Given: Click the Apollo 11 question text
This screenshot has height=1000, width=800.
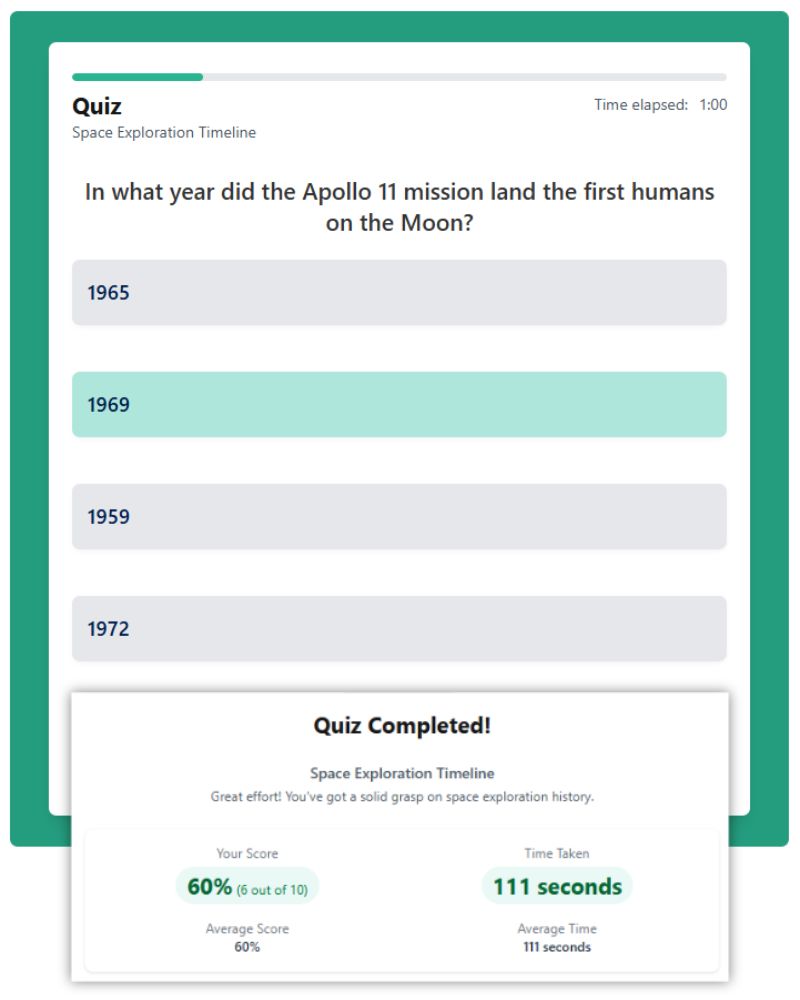Looking at the screenshot, I should click(398, 207).
